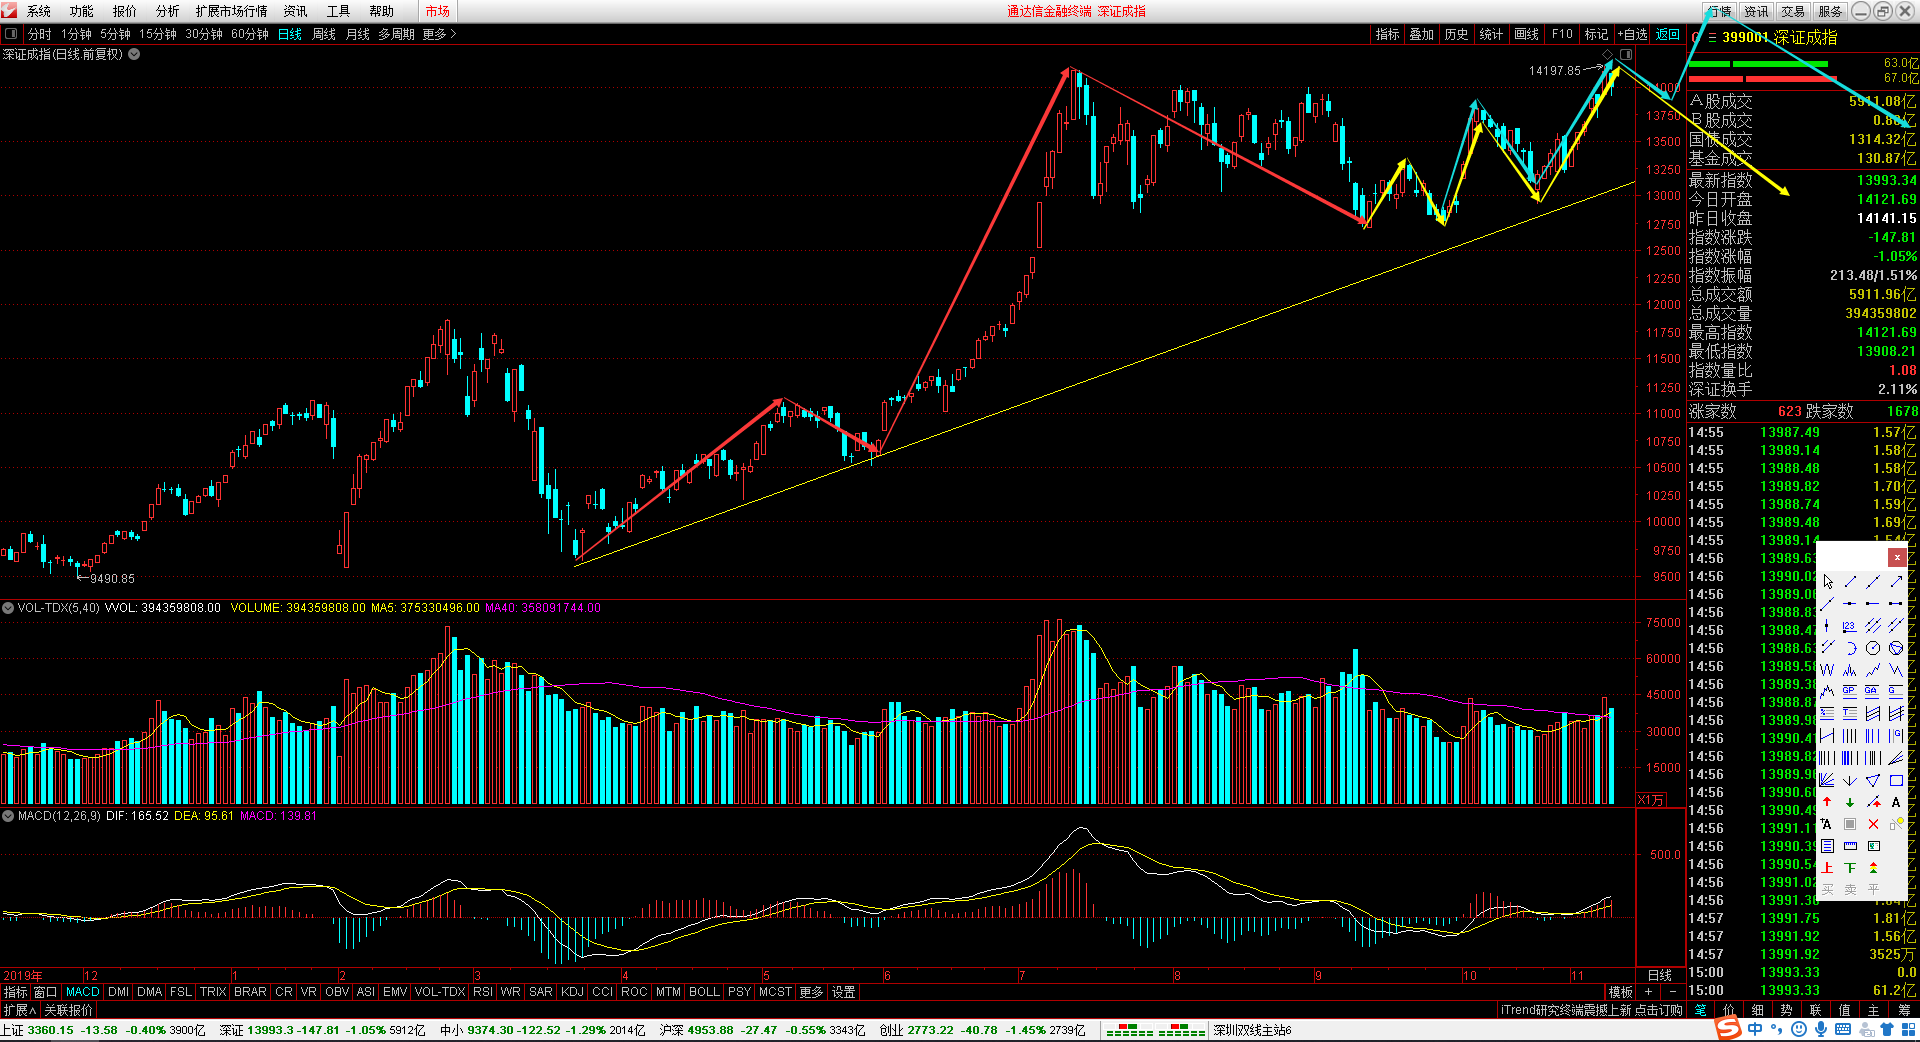This screenshot has width=1920, height=1042.
Task: Open the 分析 menu
Action: (167, 11)
